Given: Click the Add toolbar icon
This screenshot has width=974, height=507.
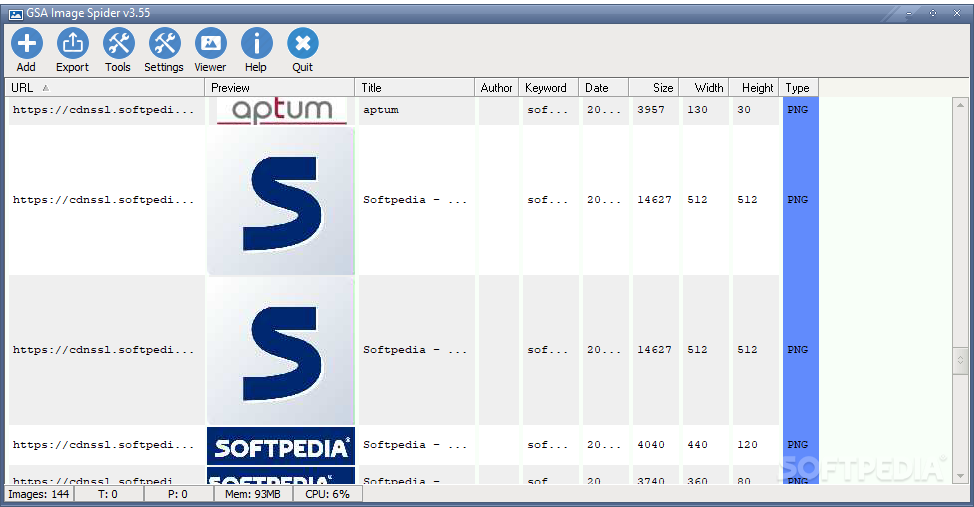Looking at the screenshot, I should [x=26, y=50].
